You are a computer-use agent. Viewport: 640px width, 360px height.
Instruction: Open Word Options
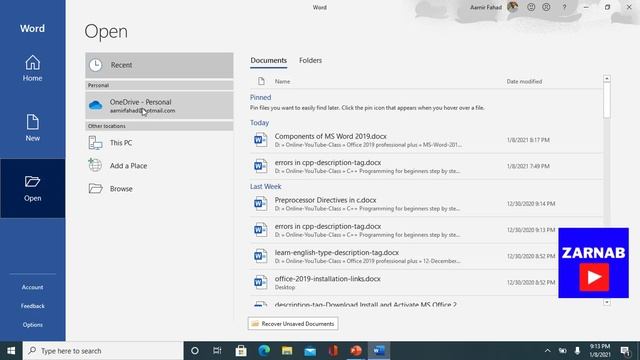click(32, 325)
